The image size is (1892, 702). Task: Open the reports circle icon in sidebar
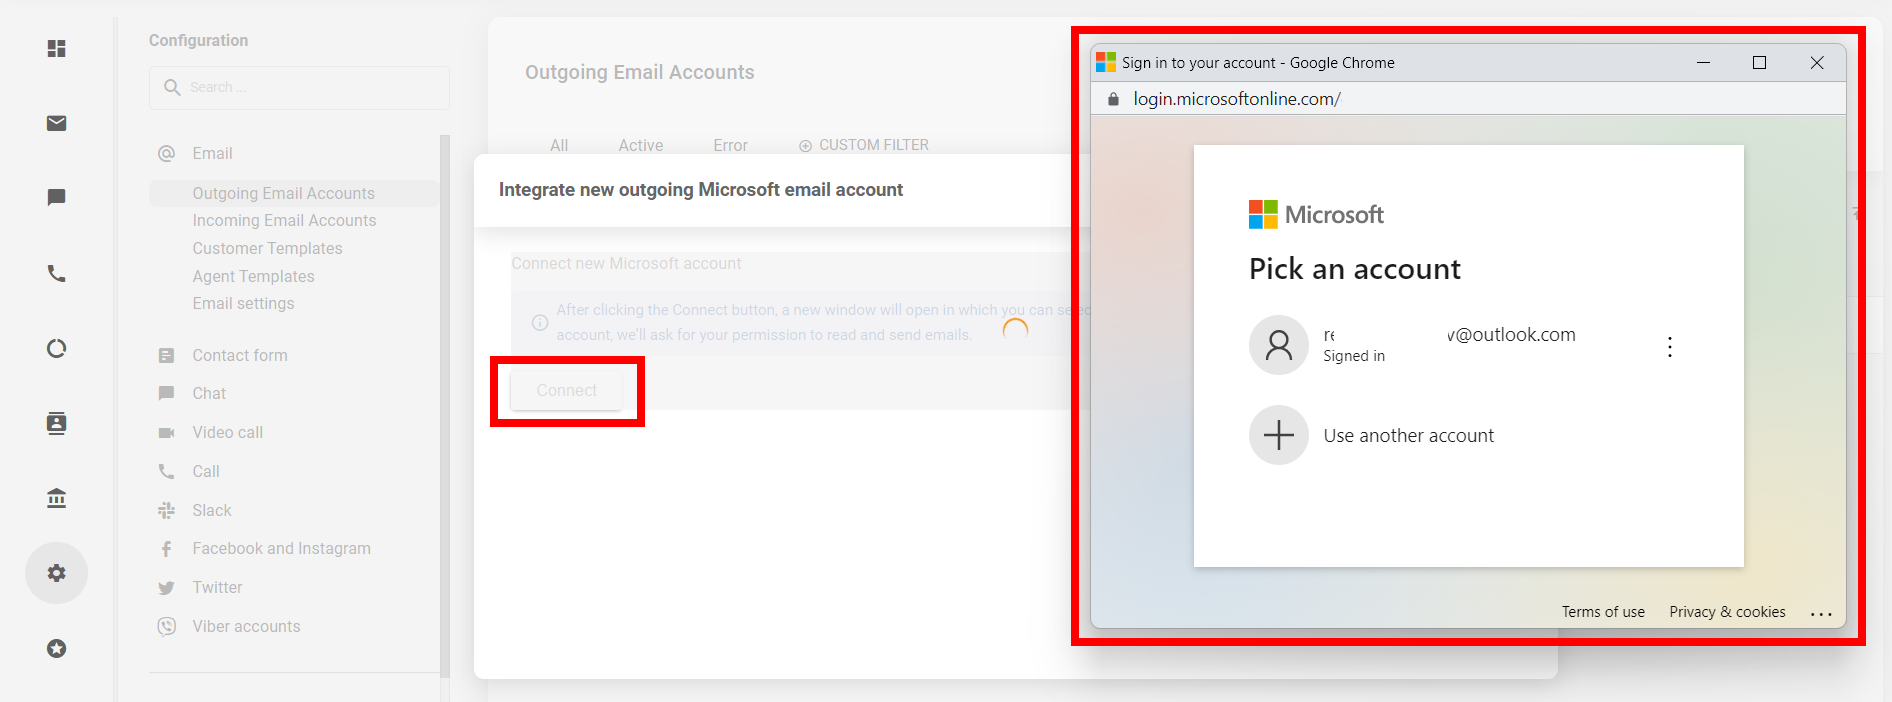point(57,348)
